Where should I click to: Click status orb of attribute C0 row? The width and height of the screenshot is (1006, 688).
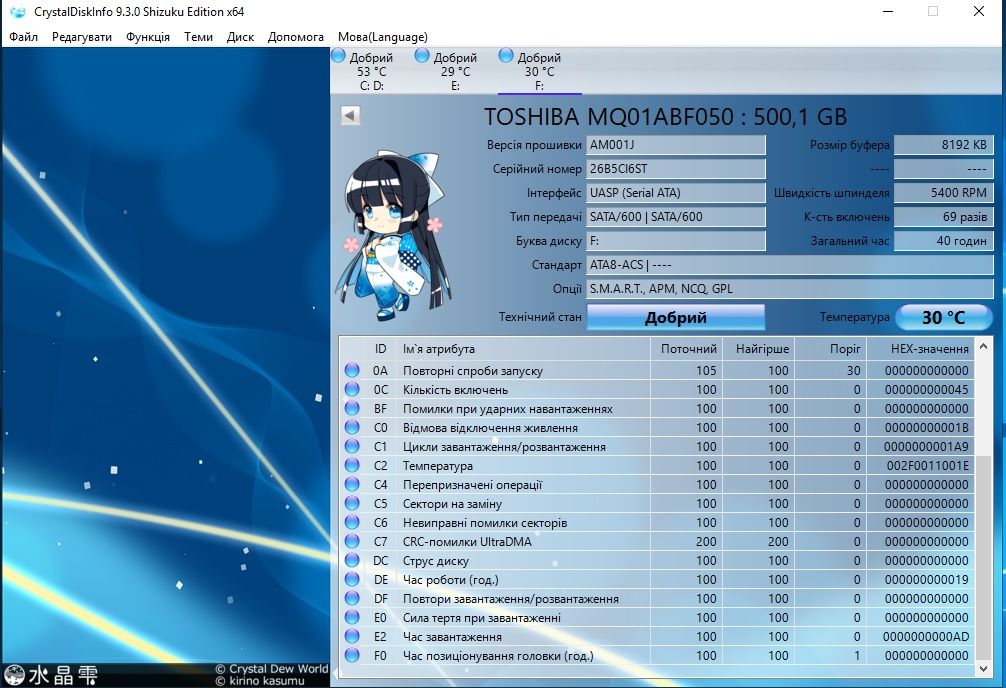[352, 427]
